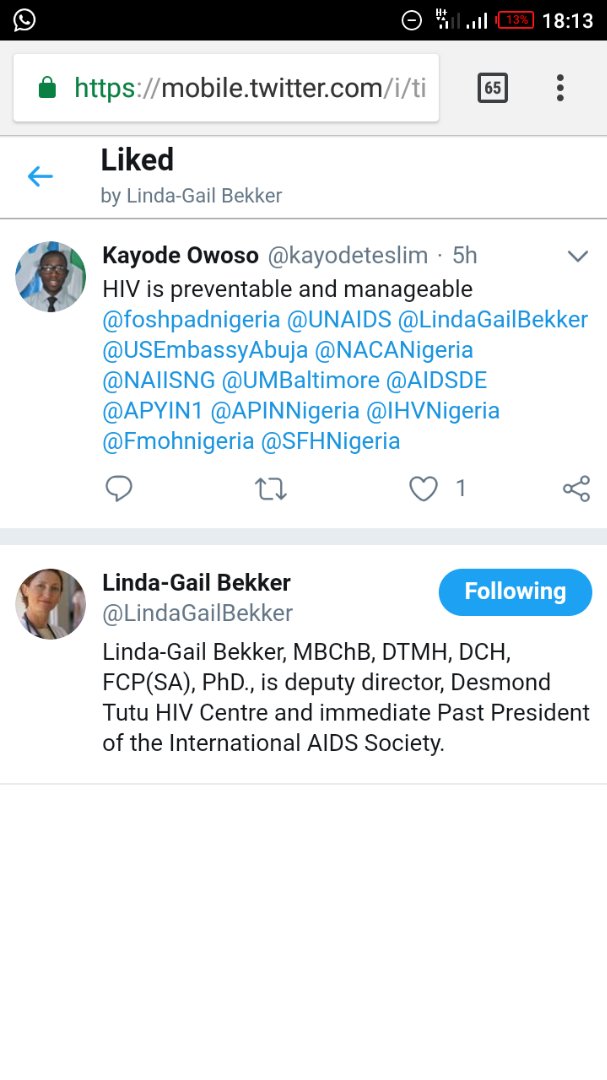Select the Kayode Owoso author name
This screenshot has height=1080, width=607.
[180, 255]
